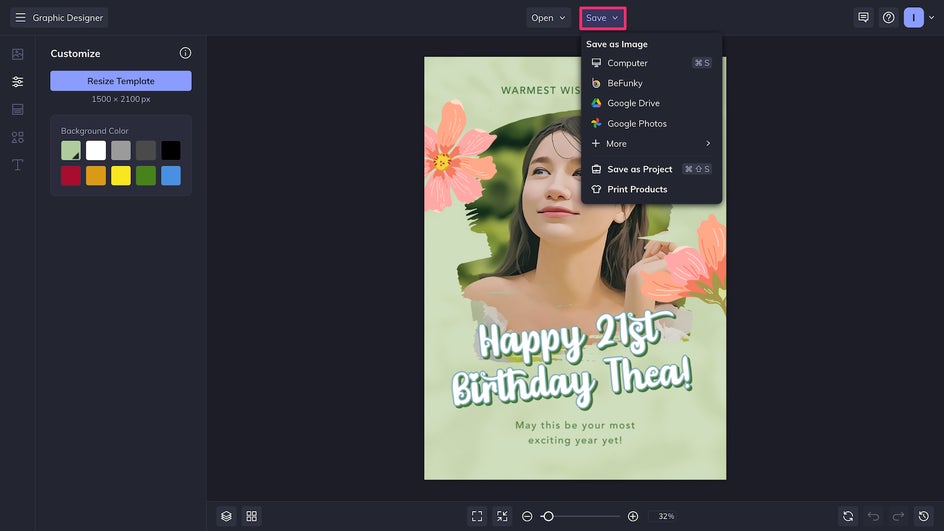Choose Print Products option
This screenshot has height=531, width=944.
tap(651, 189)
